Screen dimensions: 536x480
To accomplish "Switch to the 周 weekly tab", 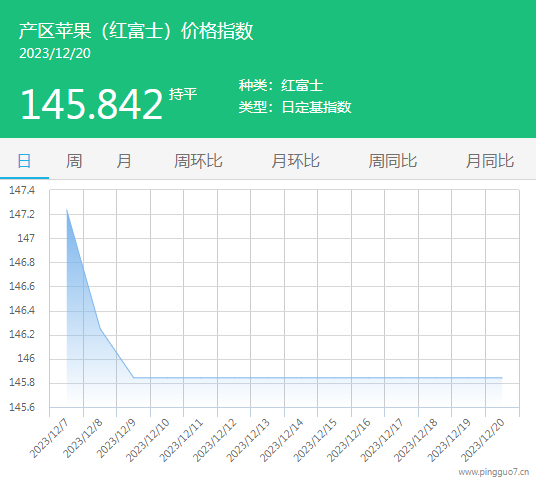I will click(x=74, y=161).
